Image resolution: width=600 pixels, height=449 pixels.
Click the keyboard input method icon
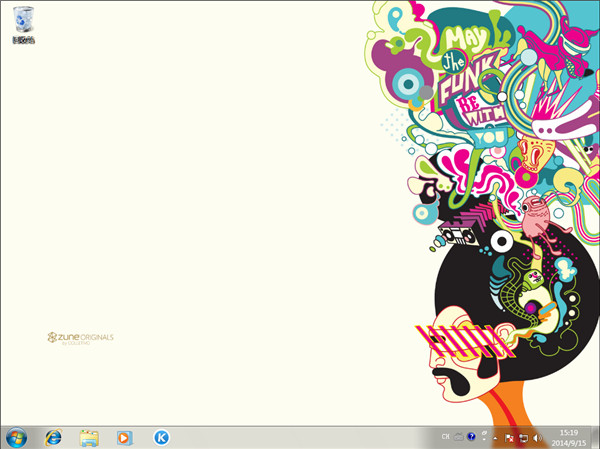(458, 437)
